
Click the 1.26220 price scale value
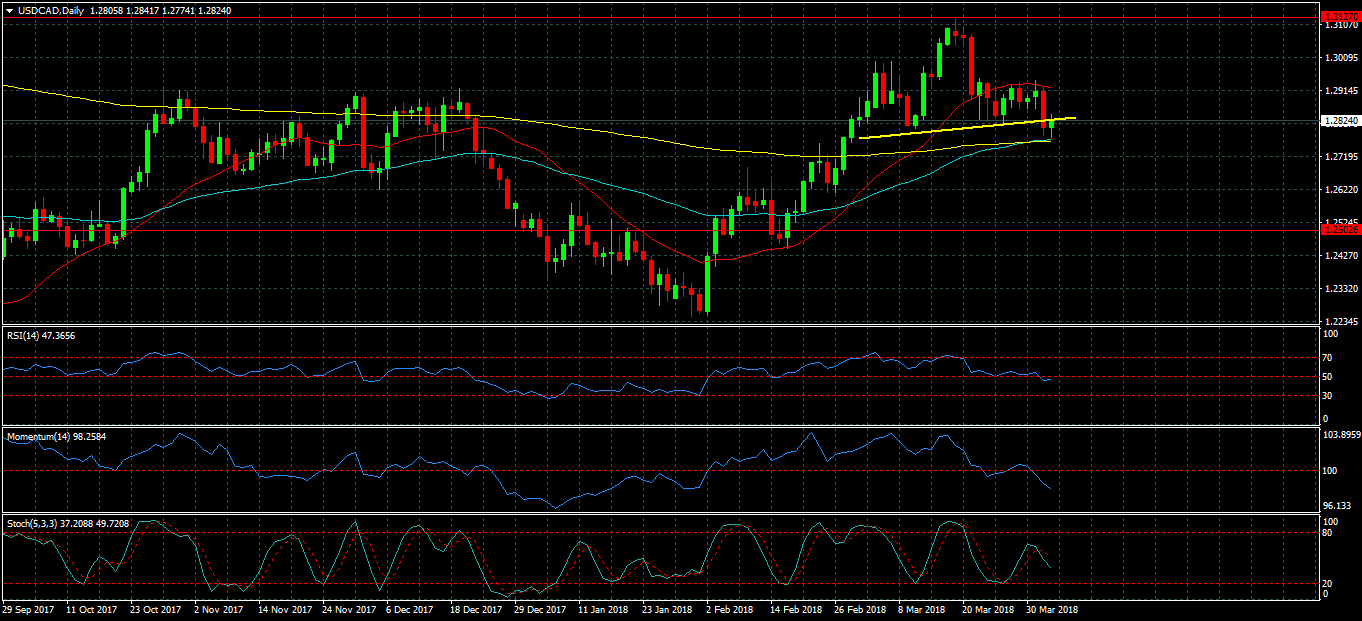click(1339, 190)
